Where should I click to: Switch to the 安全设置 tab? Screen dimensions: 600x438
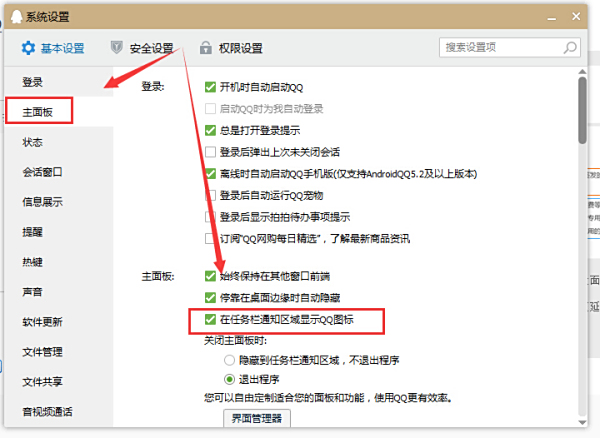coord(142,48)
